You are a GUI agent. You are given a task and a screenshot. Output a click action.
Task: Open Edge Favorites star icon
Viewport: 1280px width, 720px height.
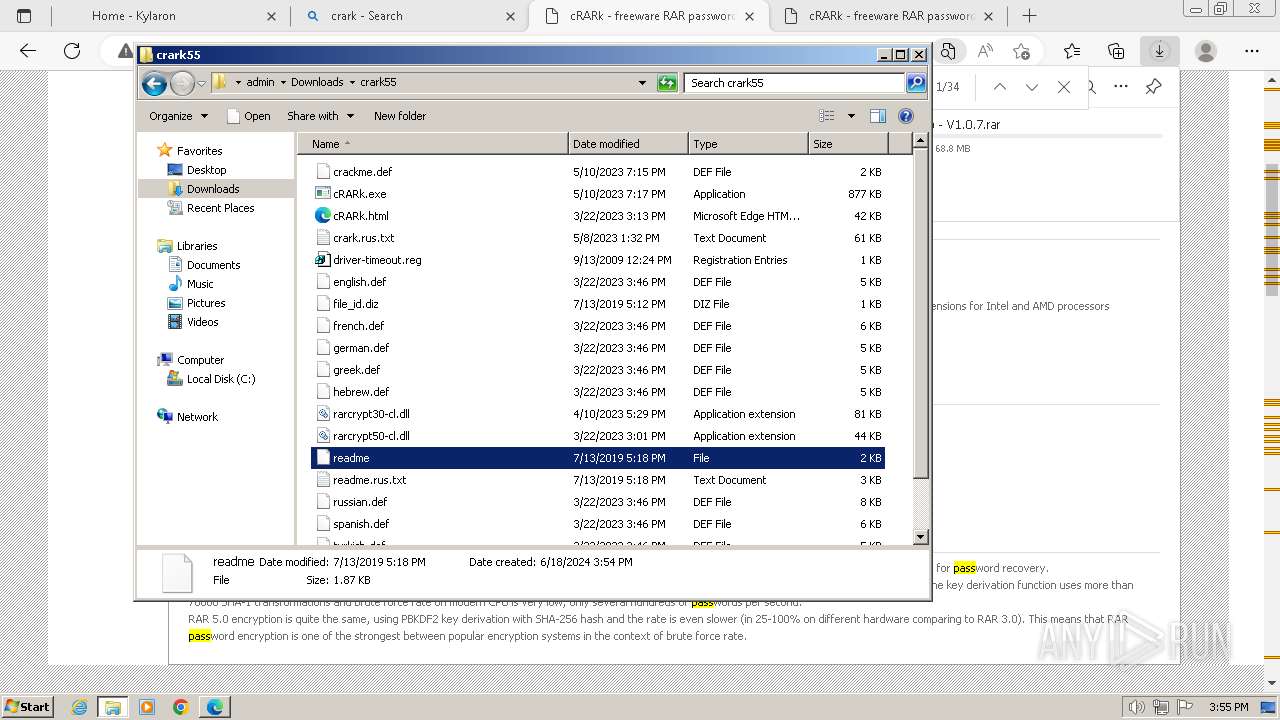[1072, 51]
